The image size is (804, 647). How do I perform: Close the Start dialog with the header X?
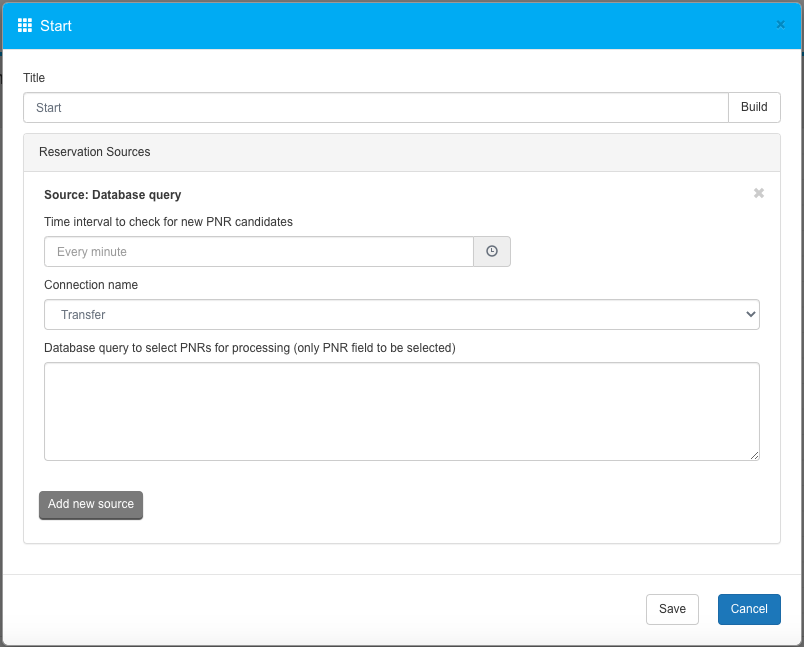(780, 25)
